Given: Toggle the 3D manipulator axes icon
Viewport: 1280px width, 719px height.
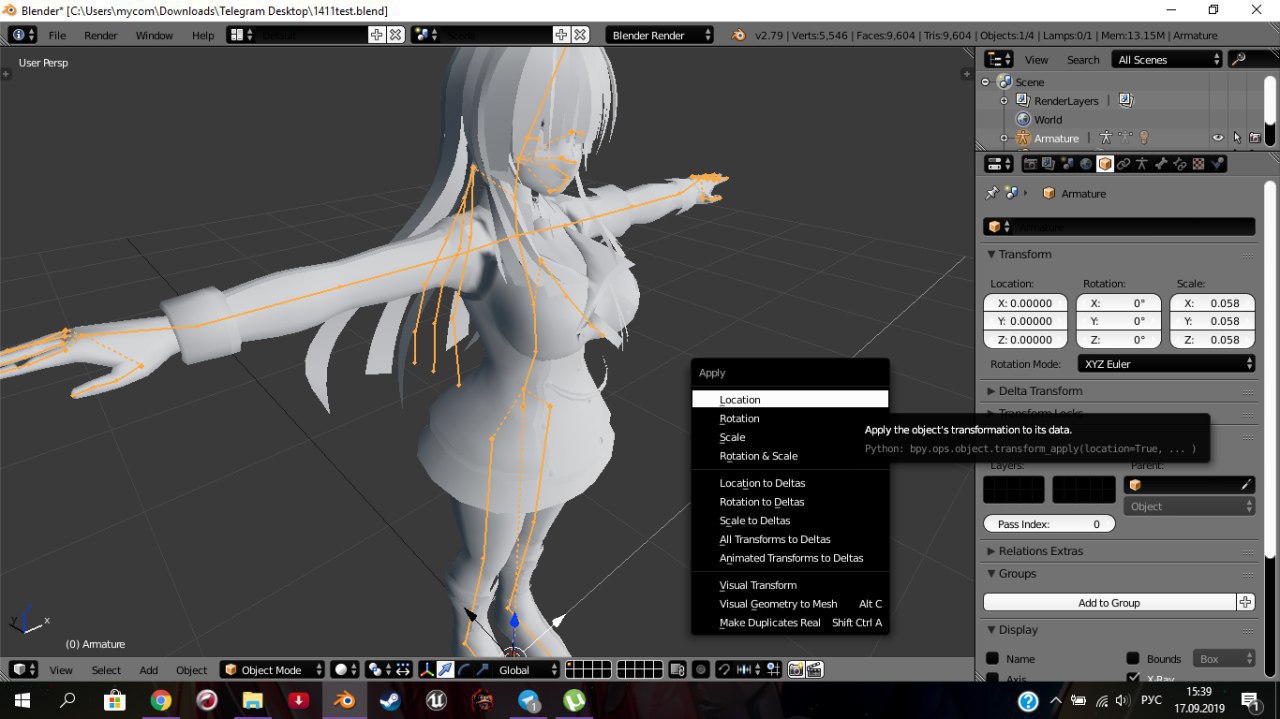Looking at the screenshot, I should (426, 669).
